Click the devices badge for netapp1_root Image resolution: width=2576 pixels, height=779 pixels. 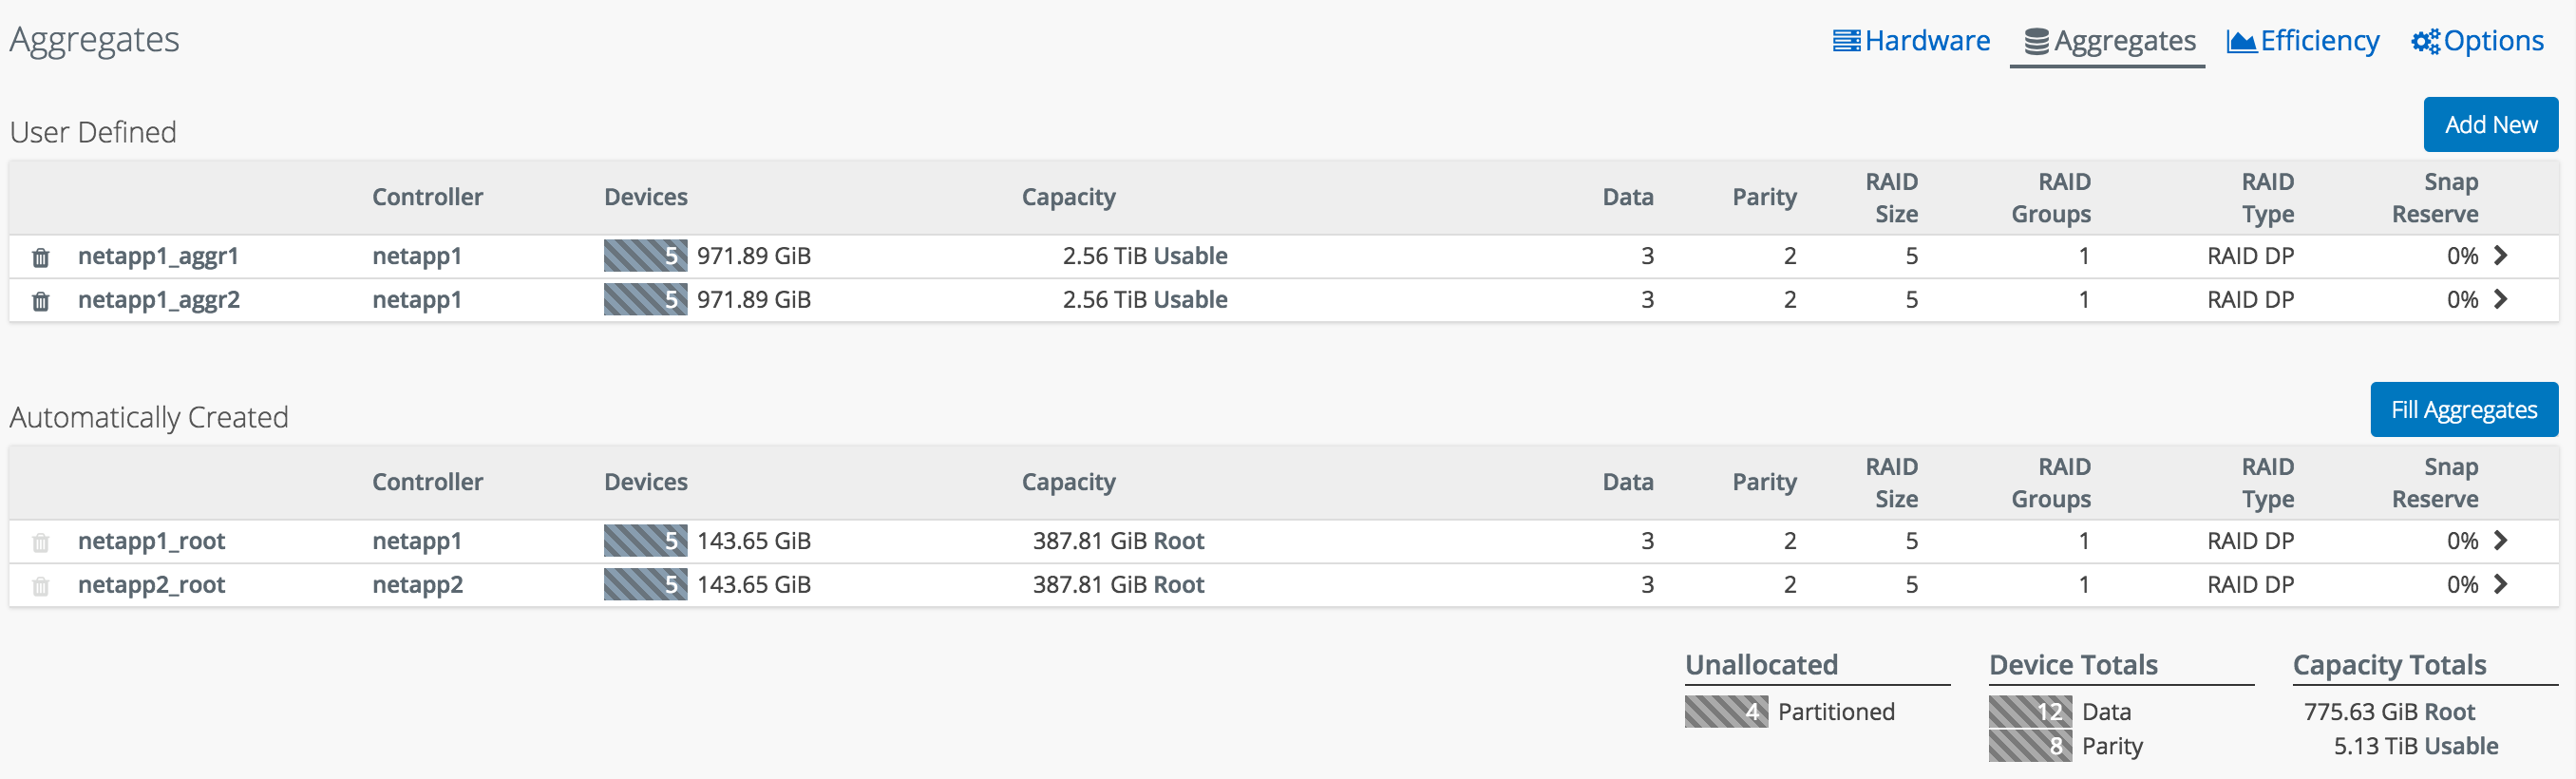point(644,541)
